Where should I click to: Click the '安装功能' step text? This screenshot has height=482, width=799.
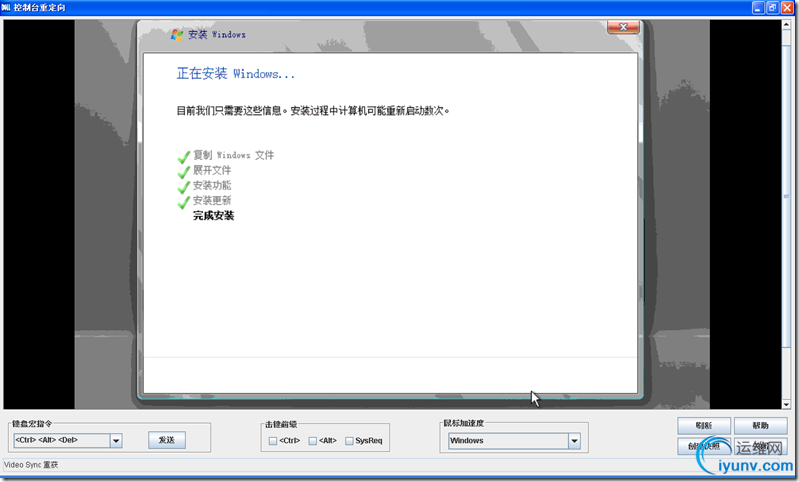click(x=212, y=185)
